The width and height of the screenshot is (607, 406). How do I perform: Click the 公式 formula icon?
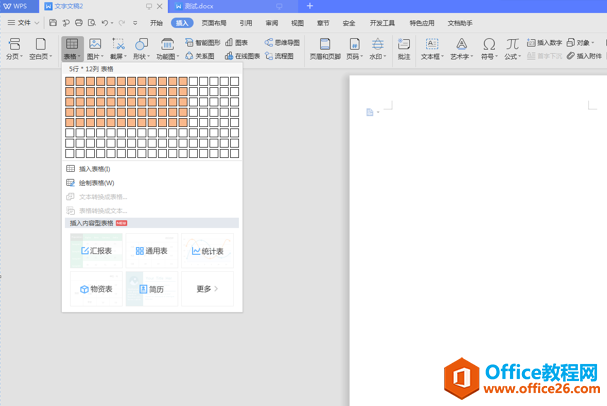click(x=512, y=49)
